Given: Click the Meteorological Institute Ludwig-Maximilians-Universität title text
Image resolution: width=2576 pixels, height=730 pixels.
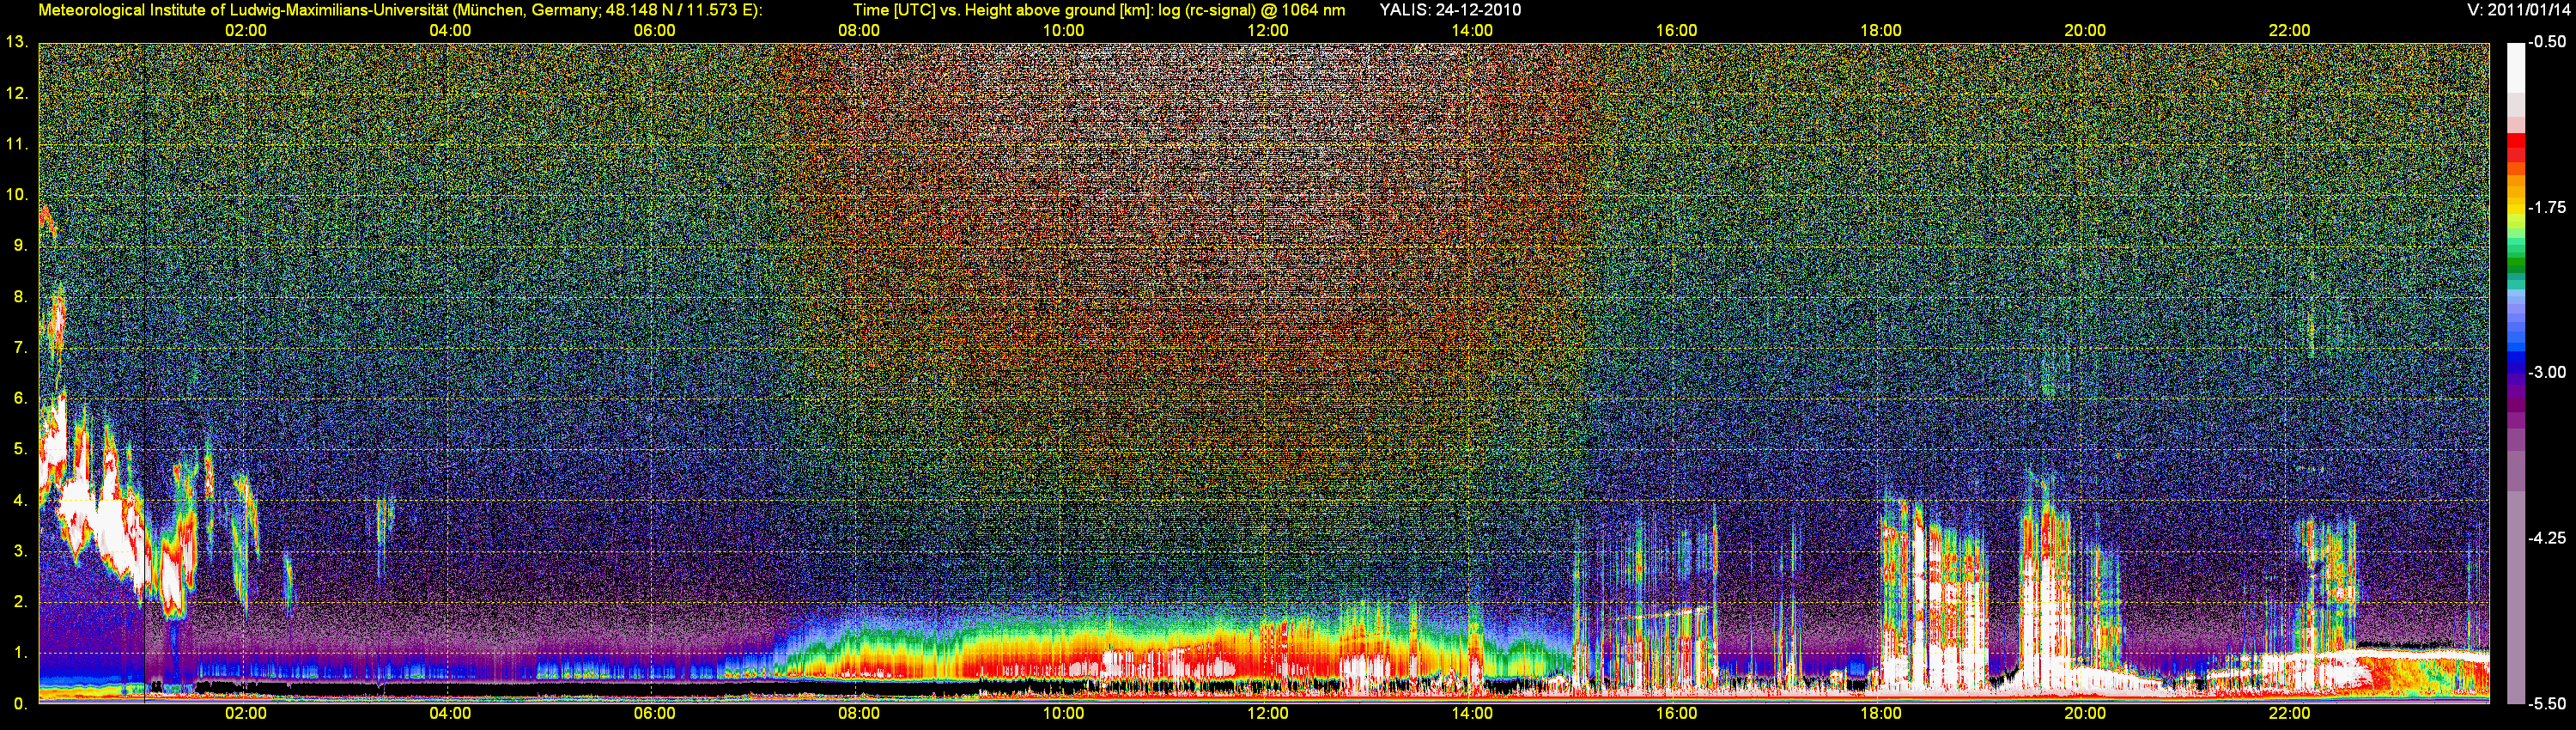Looking at the screenshot, I should click(400, 10).
